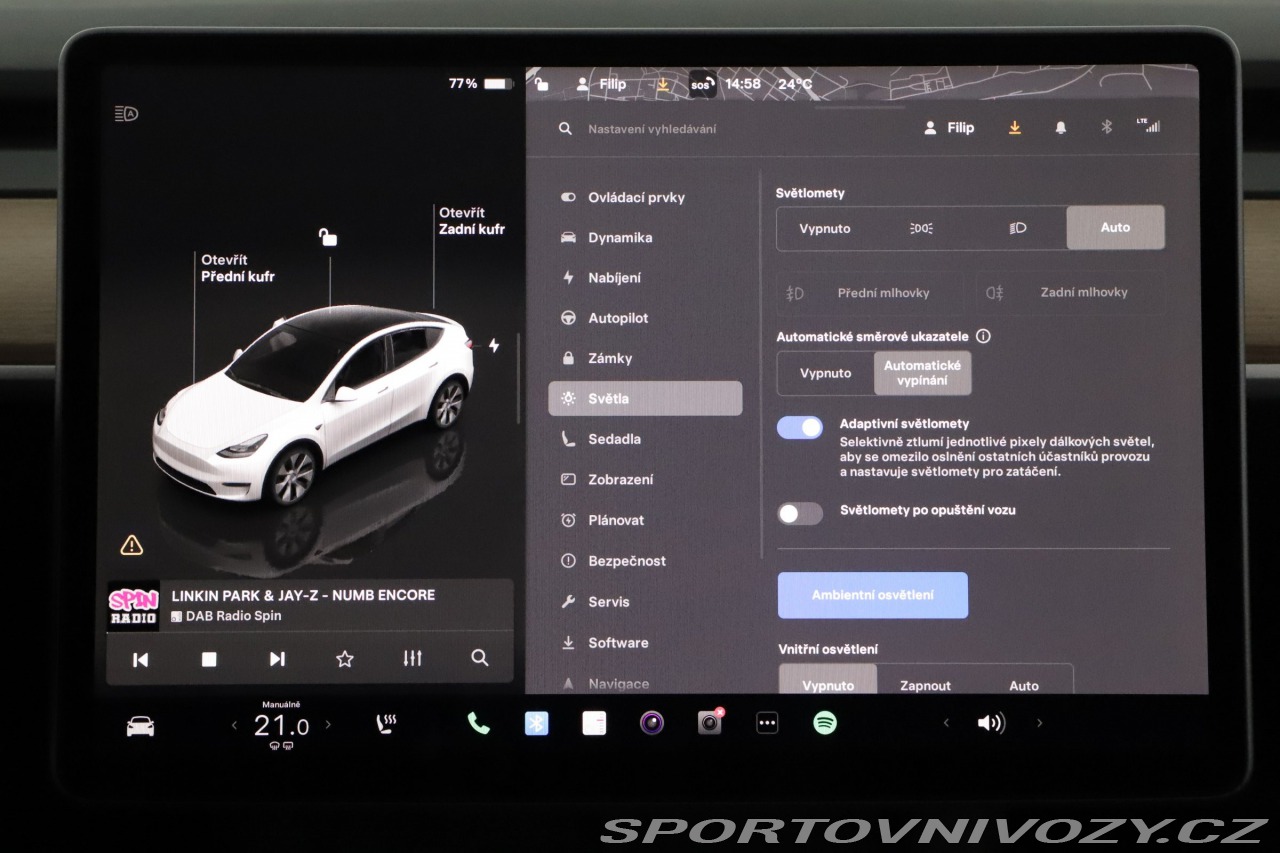The image size is (1280, 853).
Task: Open the dashcam icon with red badge
Action: [x=710, y=722]
